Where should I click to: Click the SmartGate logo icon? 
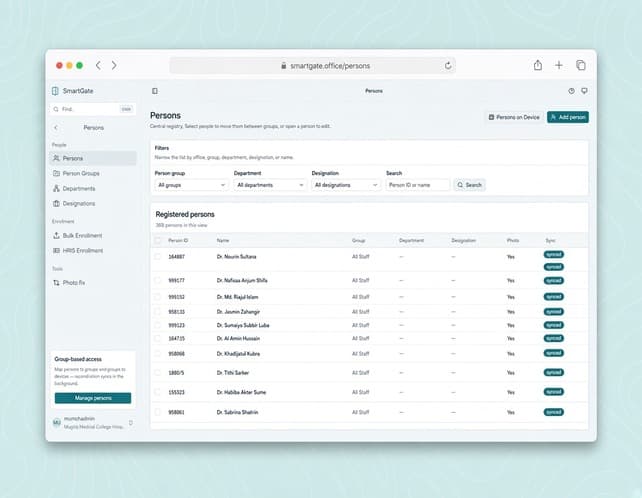click(55, 91)
